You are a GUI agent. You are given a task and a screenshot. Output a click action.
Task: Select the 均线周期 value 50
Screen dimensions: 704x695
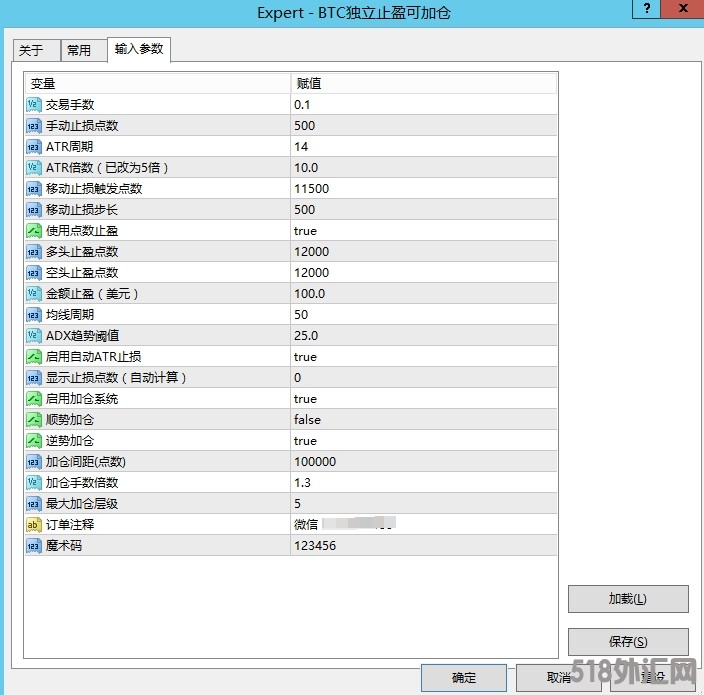point(301,315)
